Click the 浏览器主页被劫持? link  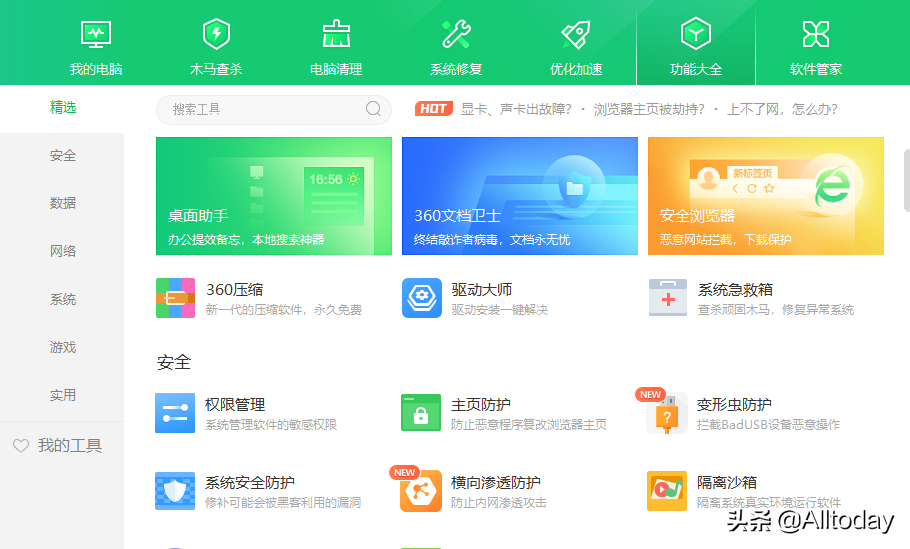click(x=649, y=109)
